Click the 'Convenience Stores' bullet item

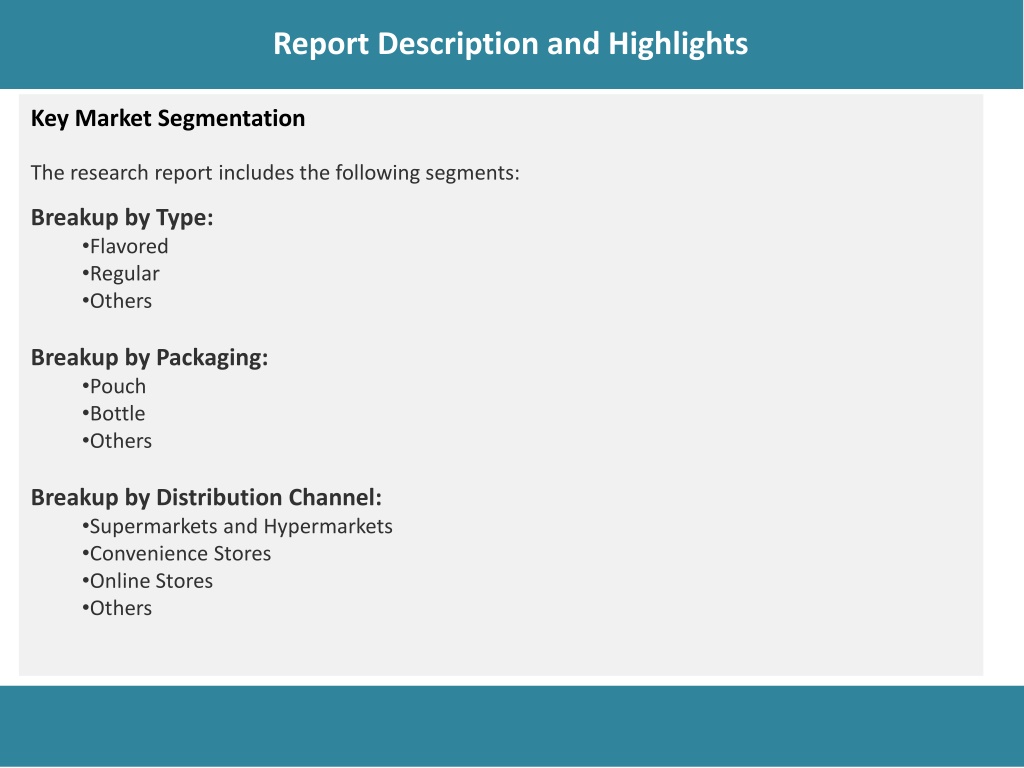[x=176, y=554]
